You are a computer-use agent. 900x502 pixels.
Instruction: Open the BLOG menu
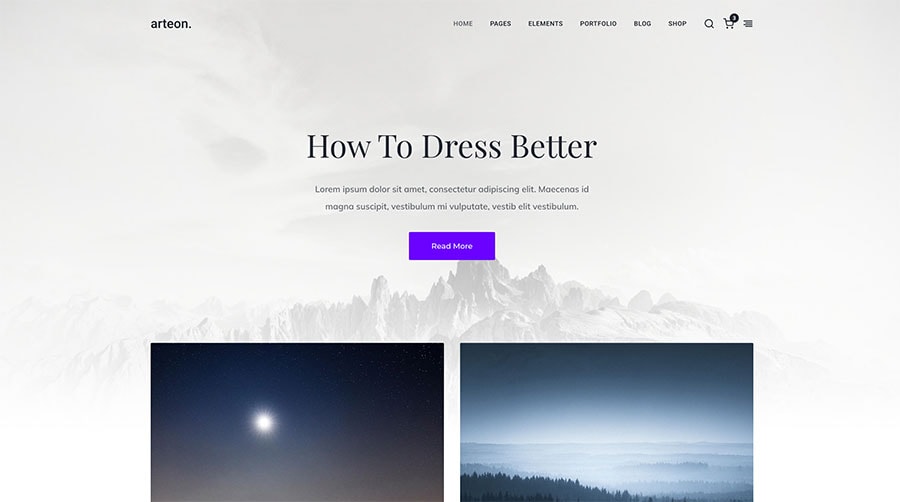[x=642, y=24]
